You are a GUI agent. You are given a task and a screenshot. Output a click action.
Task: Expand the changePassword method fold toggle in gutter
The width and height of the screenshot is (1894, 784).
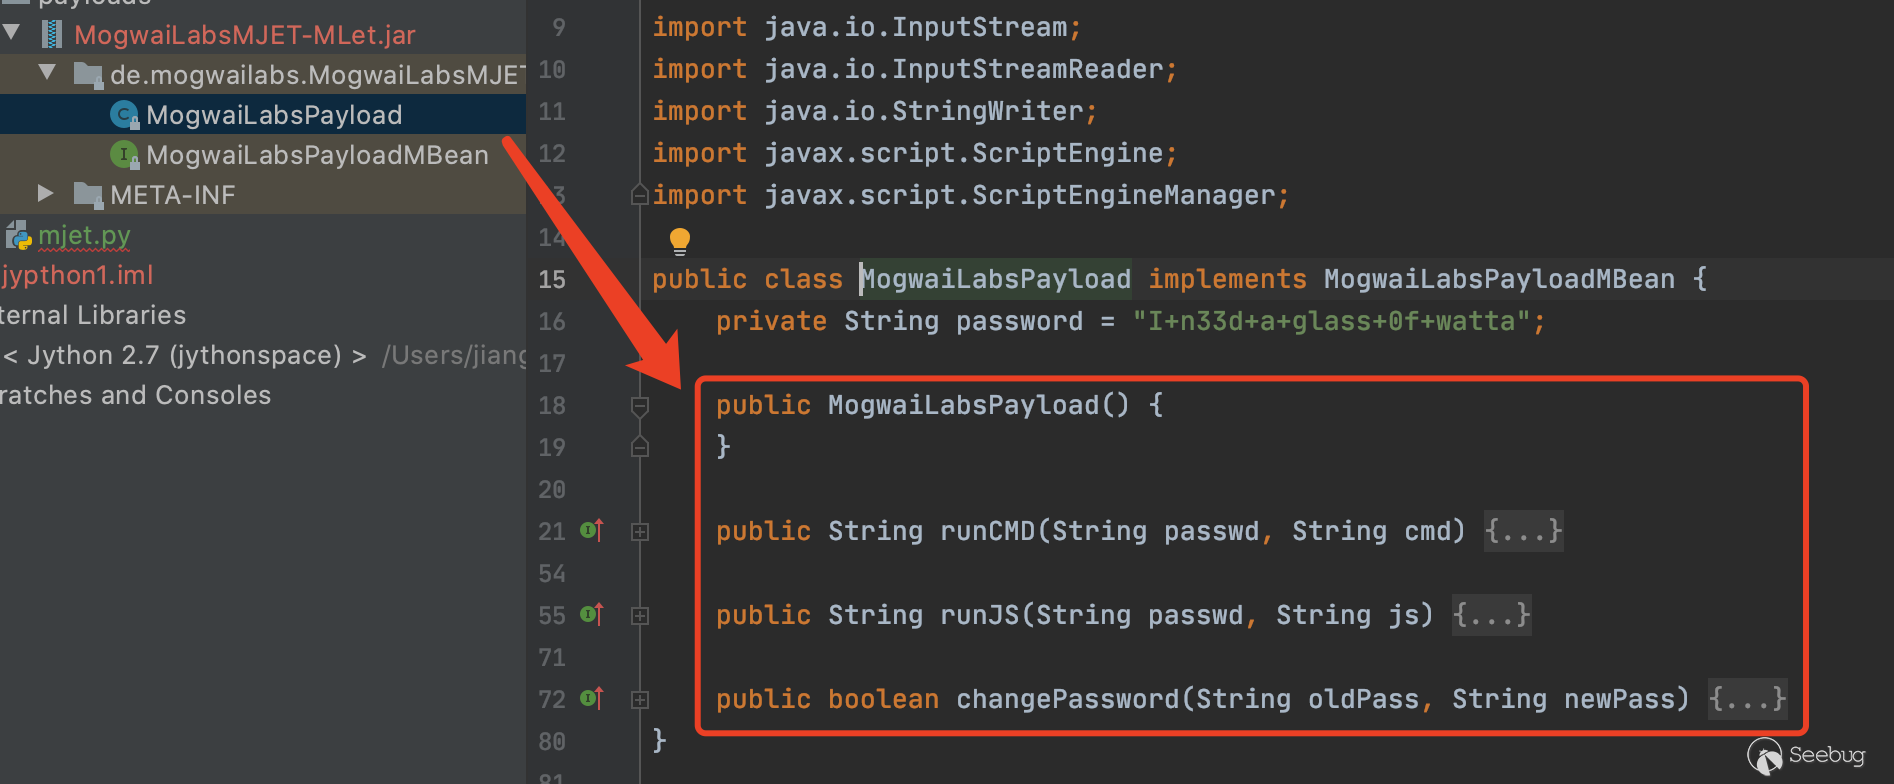pos(640,699)
